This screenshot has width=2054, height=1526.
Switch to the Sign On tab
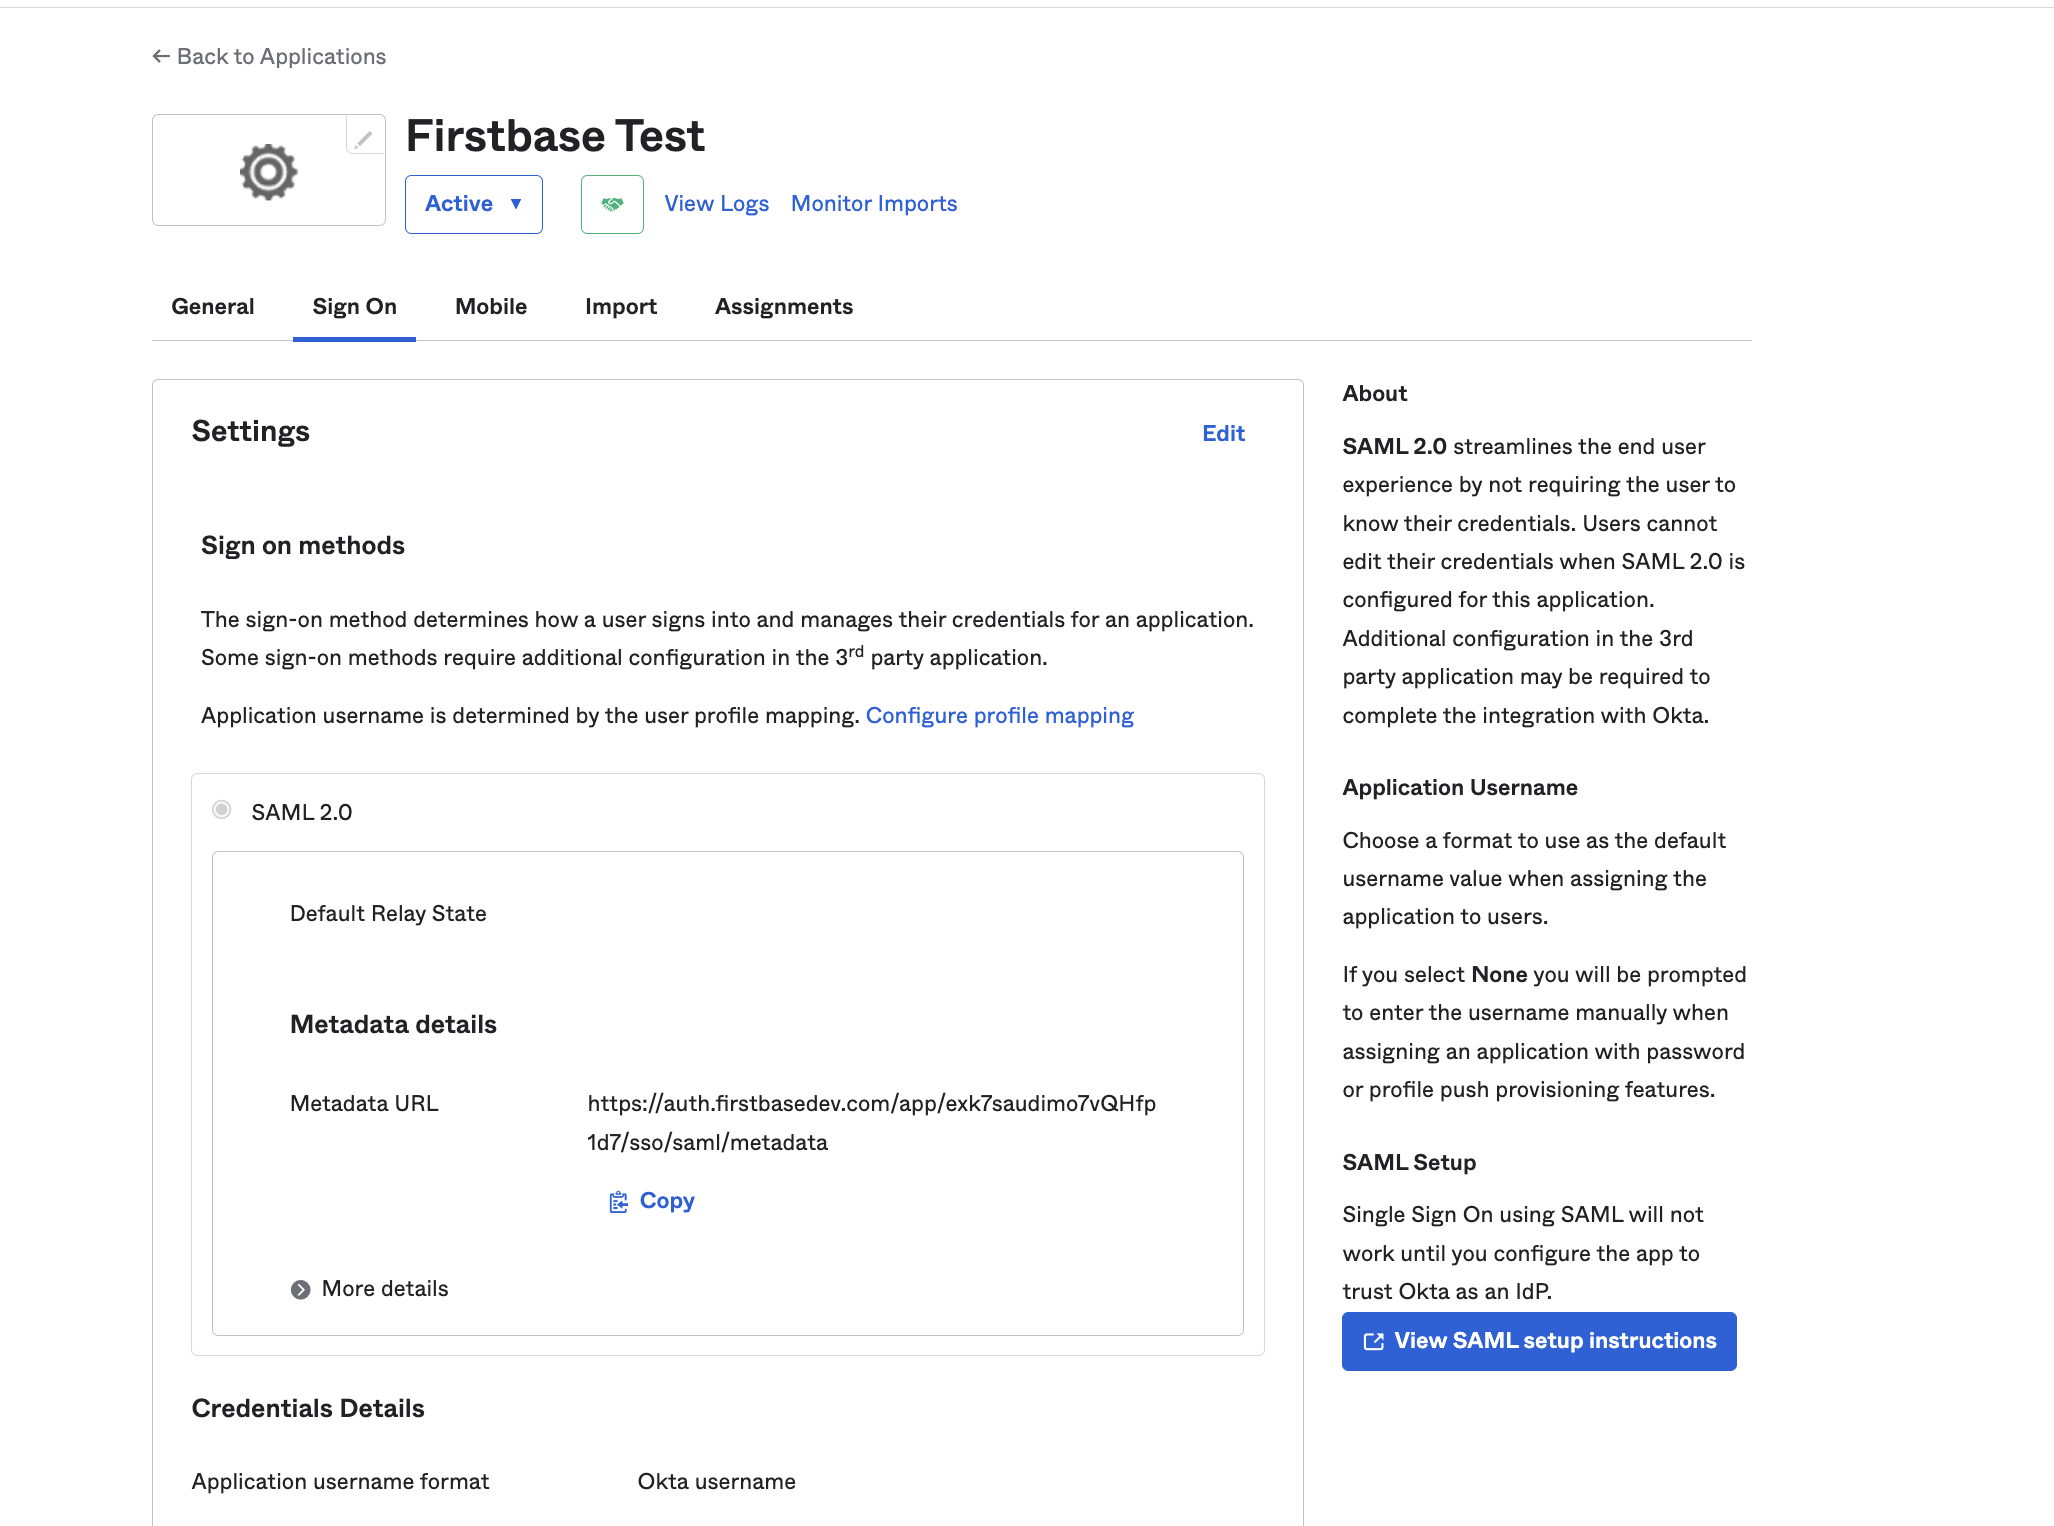(354, 307)
